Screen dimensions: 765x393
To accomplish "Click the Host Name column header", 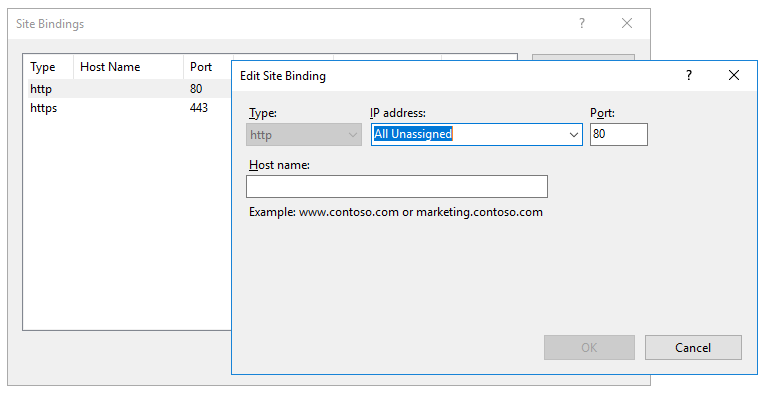I will pyautogui.click(x=128, y=67).
